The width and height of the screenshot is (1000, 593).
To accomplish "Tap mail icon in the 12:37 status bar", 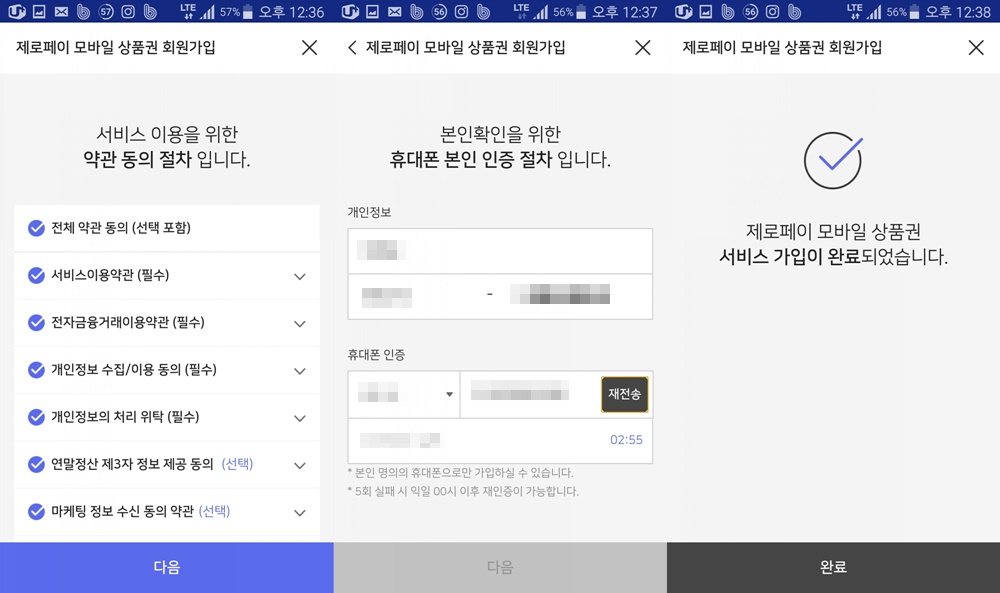I will 395,11.
